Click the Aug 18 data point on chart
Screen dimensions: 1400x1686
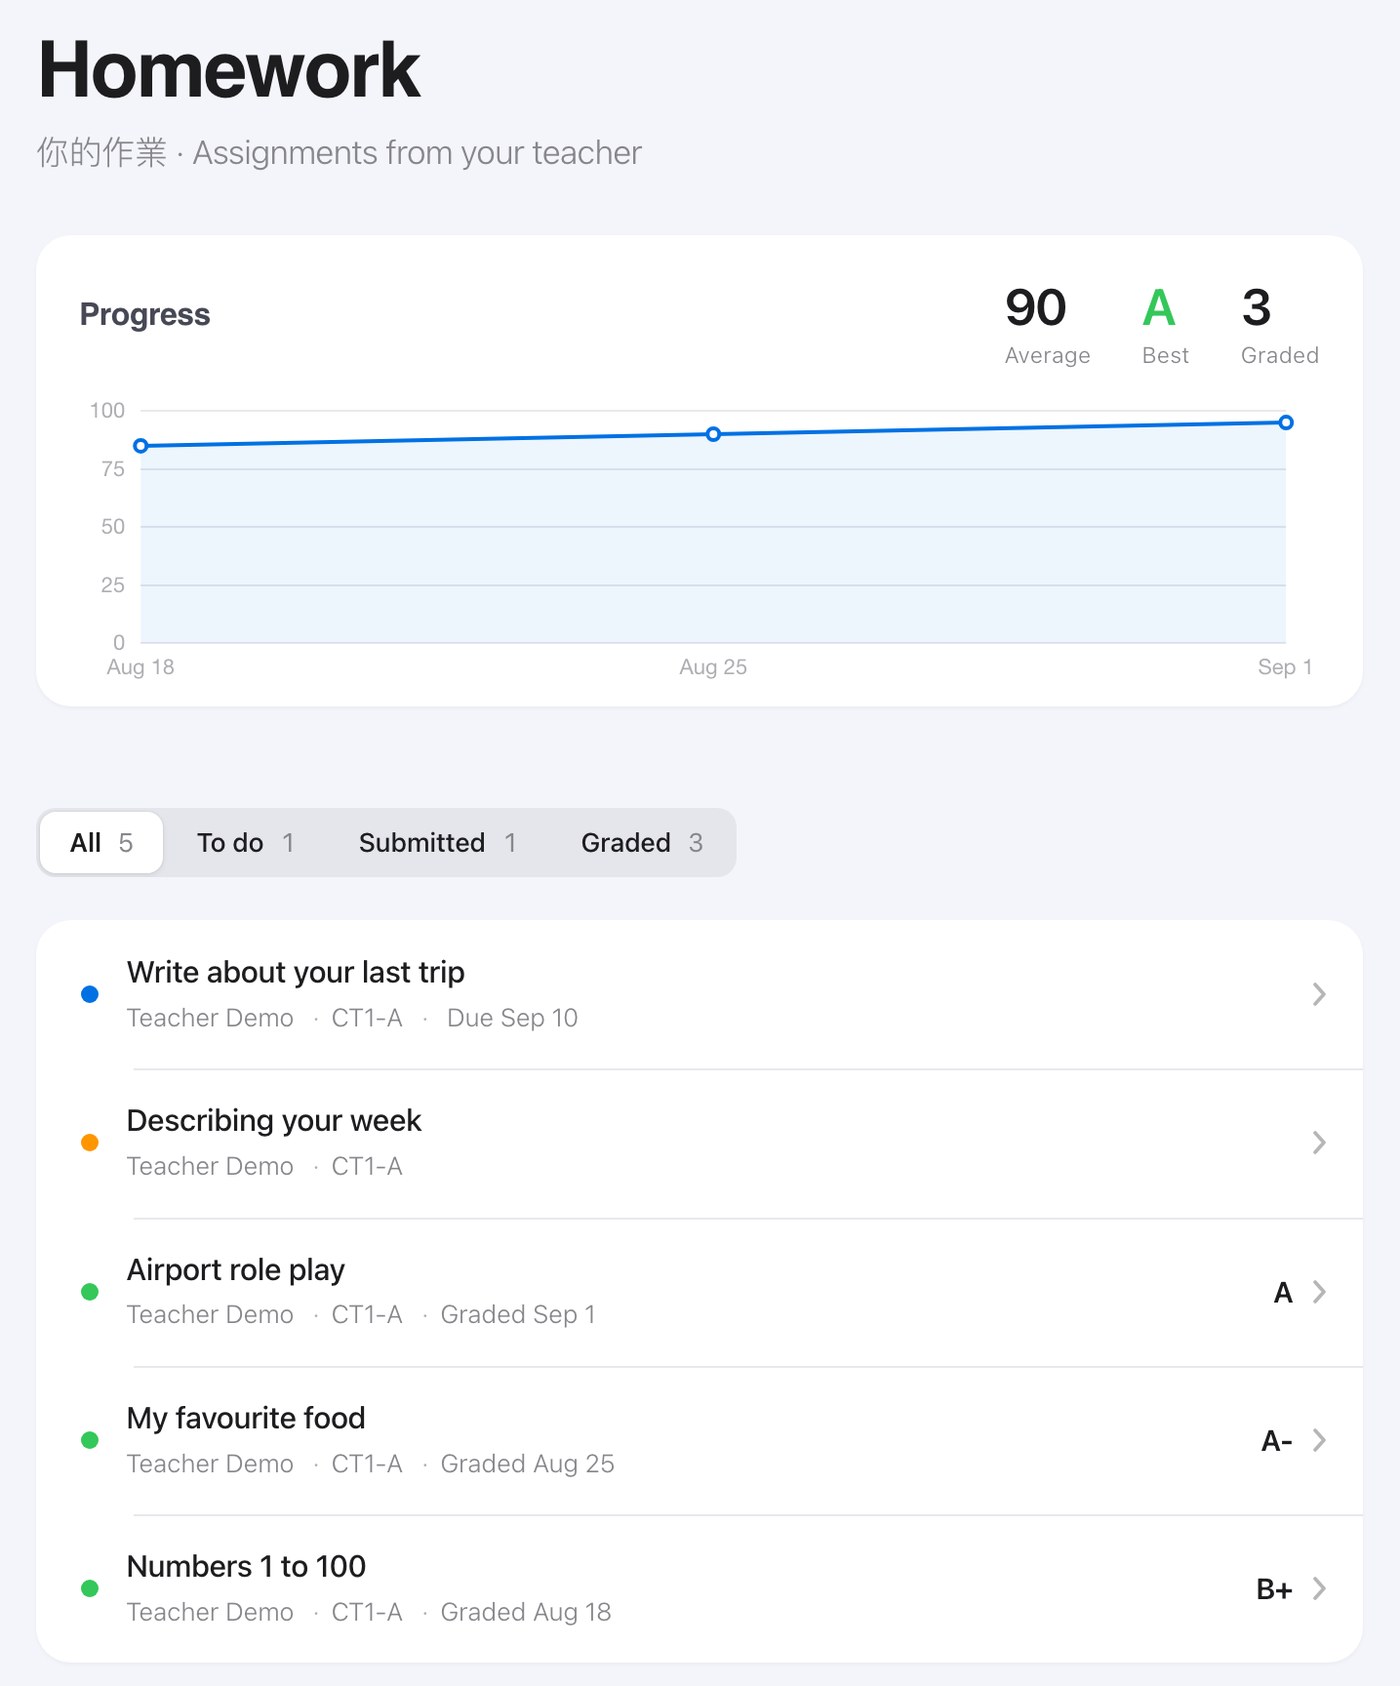(x=141, y=446)
